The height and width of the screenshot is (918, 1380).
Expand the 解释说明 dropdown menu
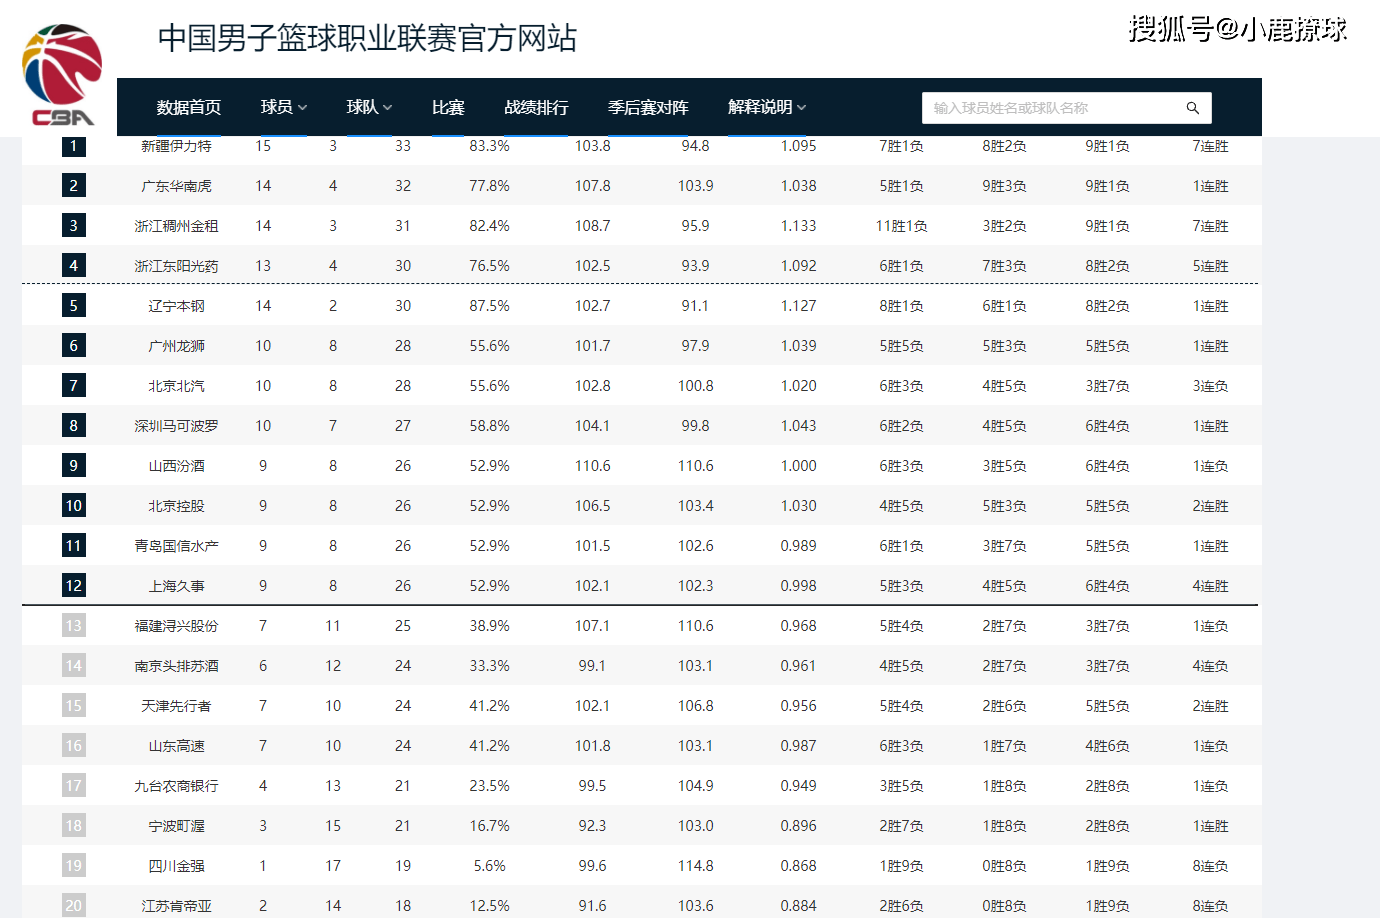767,107
